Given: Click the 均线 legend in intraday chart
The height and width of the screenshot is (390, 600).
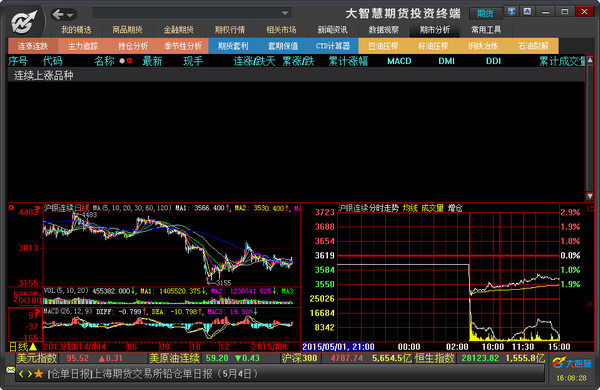Looking at the screenshot, I should 410,208.
